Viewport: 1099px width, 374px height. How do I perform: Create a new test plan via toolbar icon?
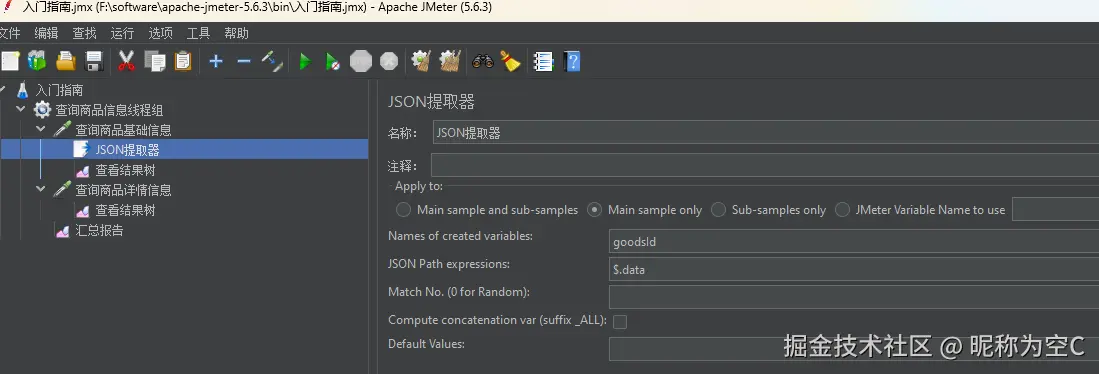(10, 62)
